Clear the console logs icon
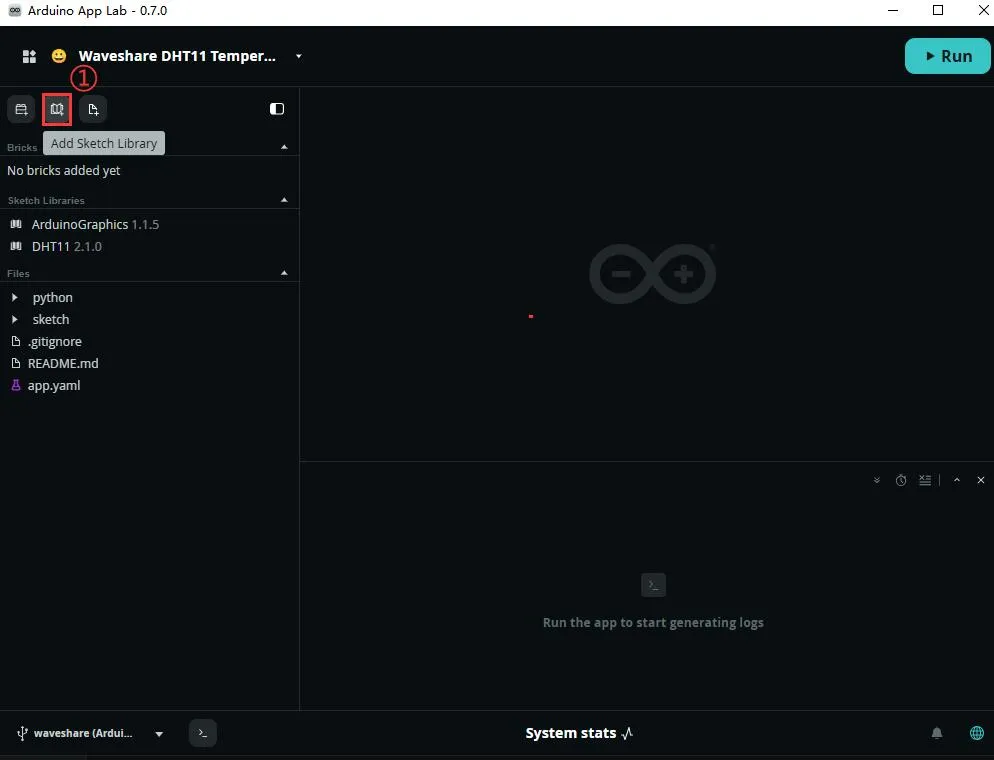 (925, 480)
